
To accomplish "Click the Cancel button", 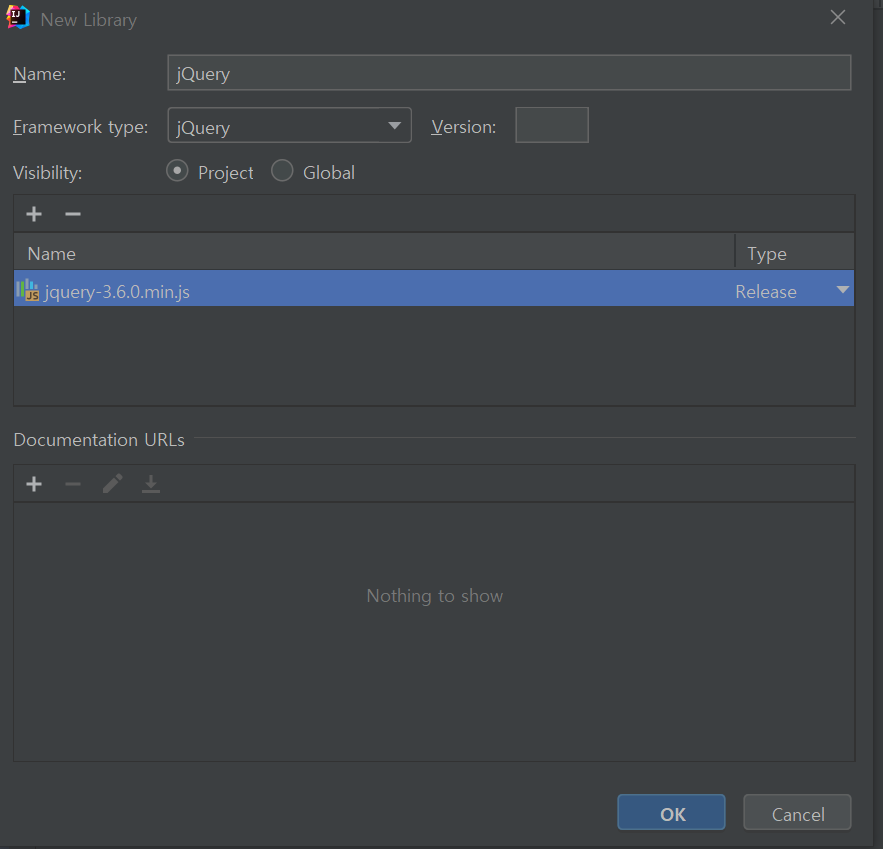I will (x=797, y=812).
